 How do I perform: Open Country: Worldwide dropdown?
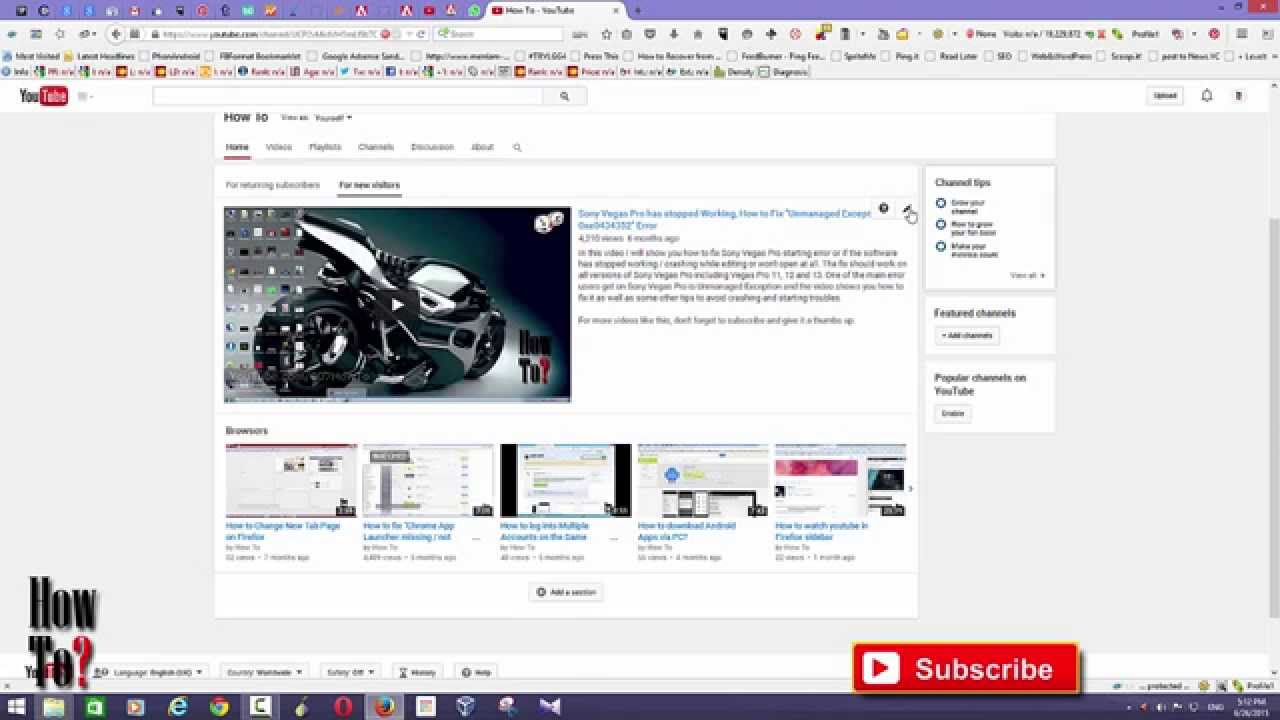coord(264,672)
